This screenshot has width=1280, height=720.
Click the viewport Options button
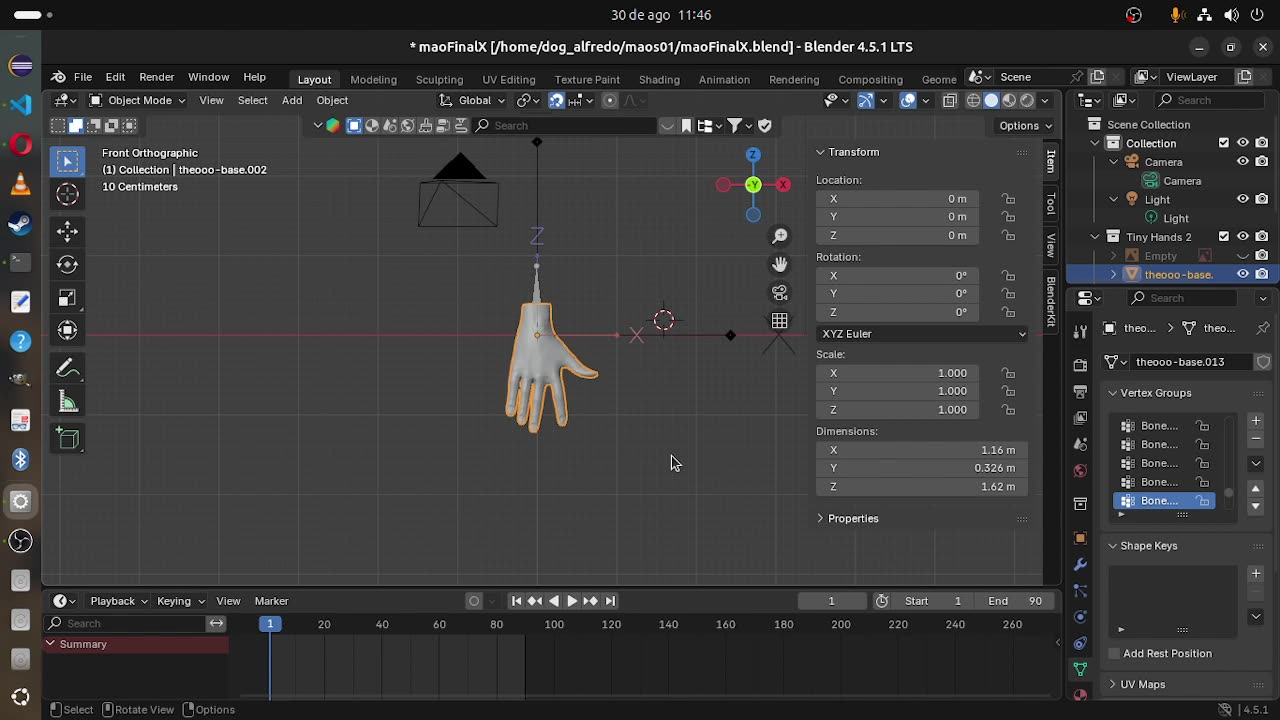pos(1025,126)
